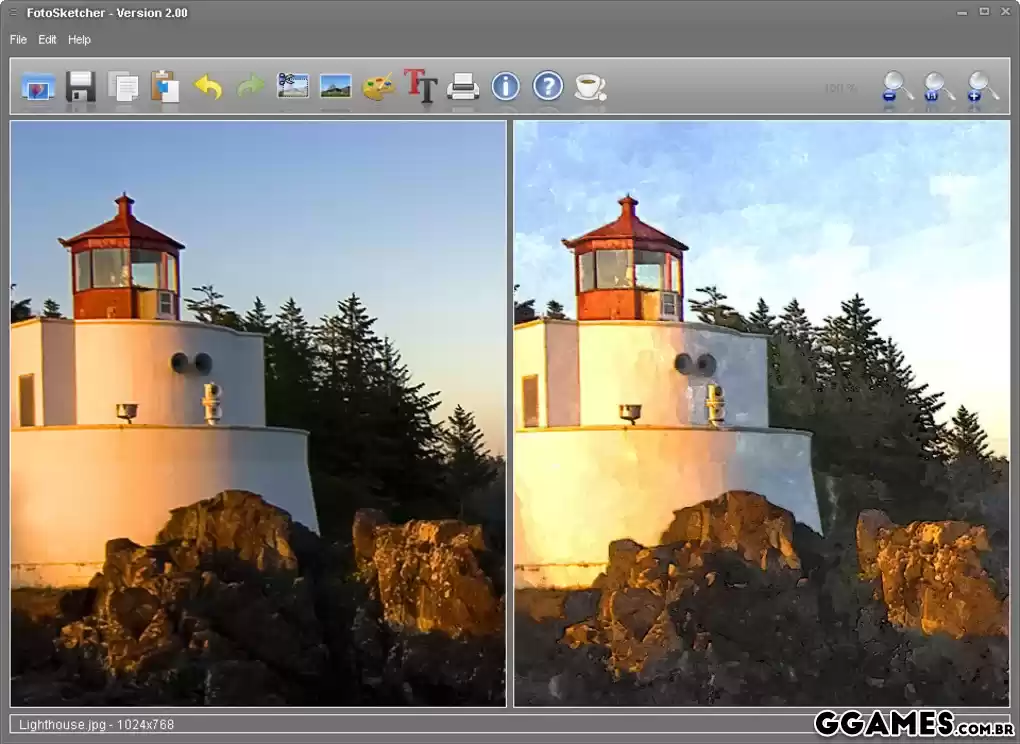The width and height of the screenshot is (1020, 744).
Task: Copy the drawing to clipboard
Action: (123, 87)
